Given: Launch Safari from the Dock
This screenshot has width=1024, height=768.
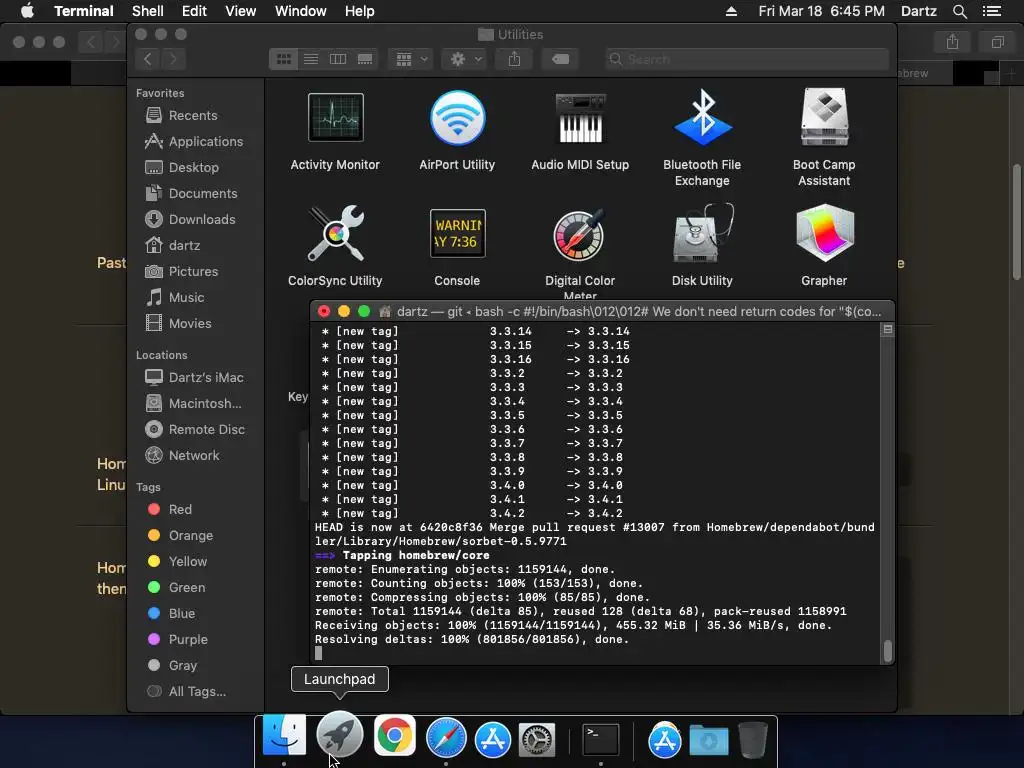Looking at the screenshot, I should click(446, 738).
